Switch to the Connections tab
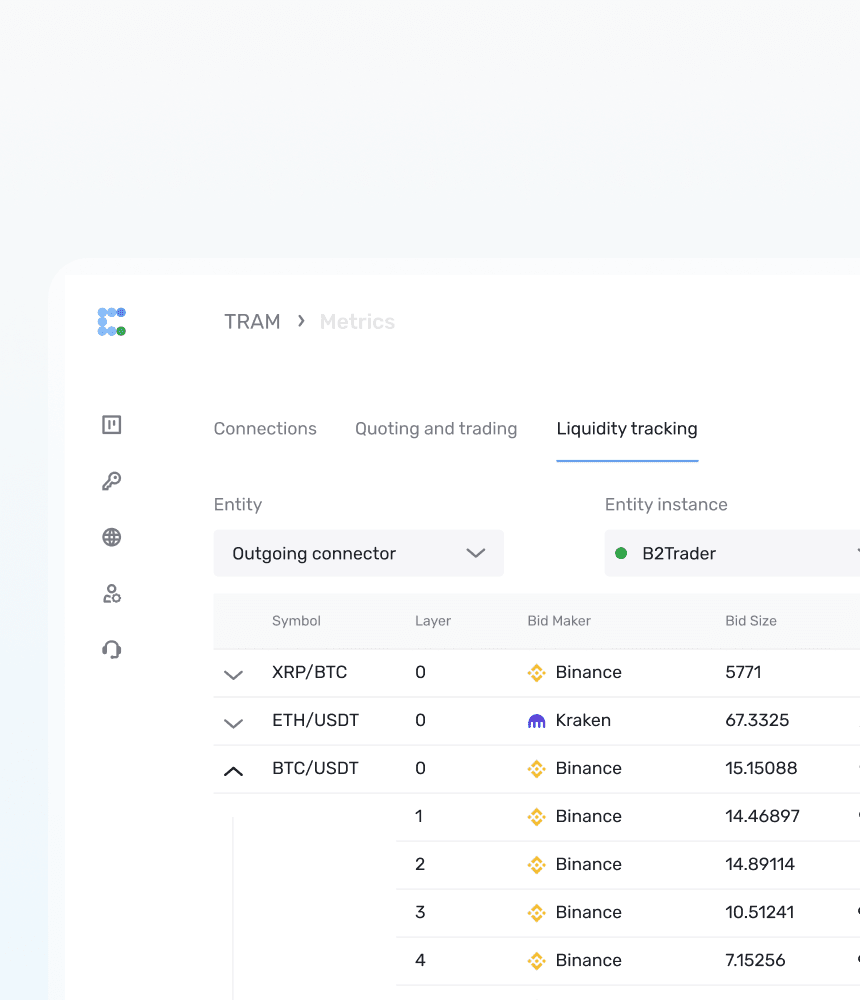This screenshot has width=860, height=1000. [x=265, y=429]
